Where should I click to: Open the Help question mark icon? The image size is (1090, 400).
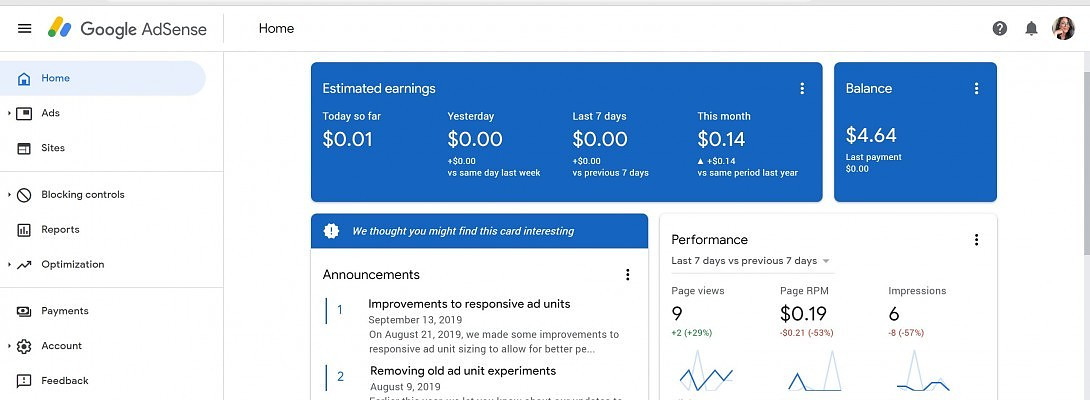(999, 28)
